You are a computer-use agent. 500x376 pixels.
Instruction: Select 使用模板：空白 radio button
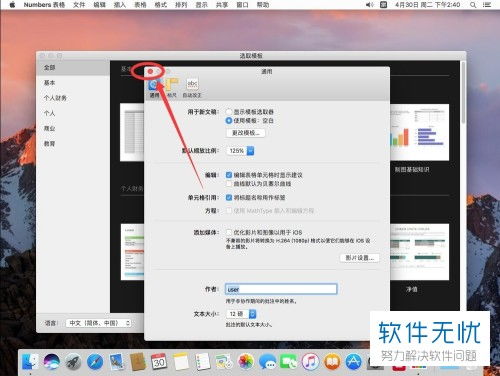(229, 120)
